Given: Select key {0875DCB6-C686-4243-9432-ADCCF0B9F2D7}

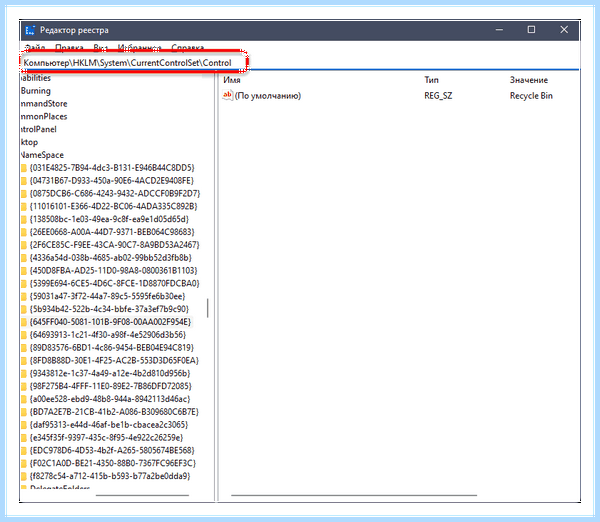Looking at the screenshot, I should point(115,193).
